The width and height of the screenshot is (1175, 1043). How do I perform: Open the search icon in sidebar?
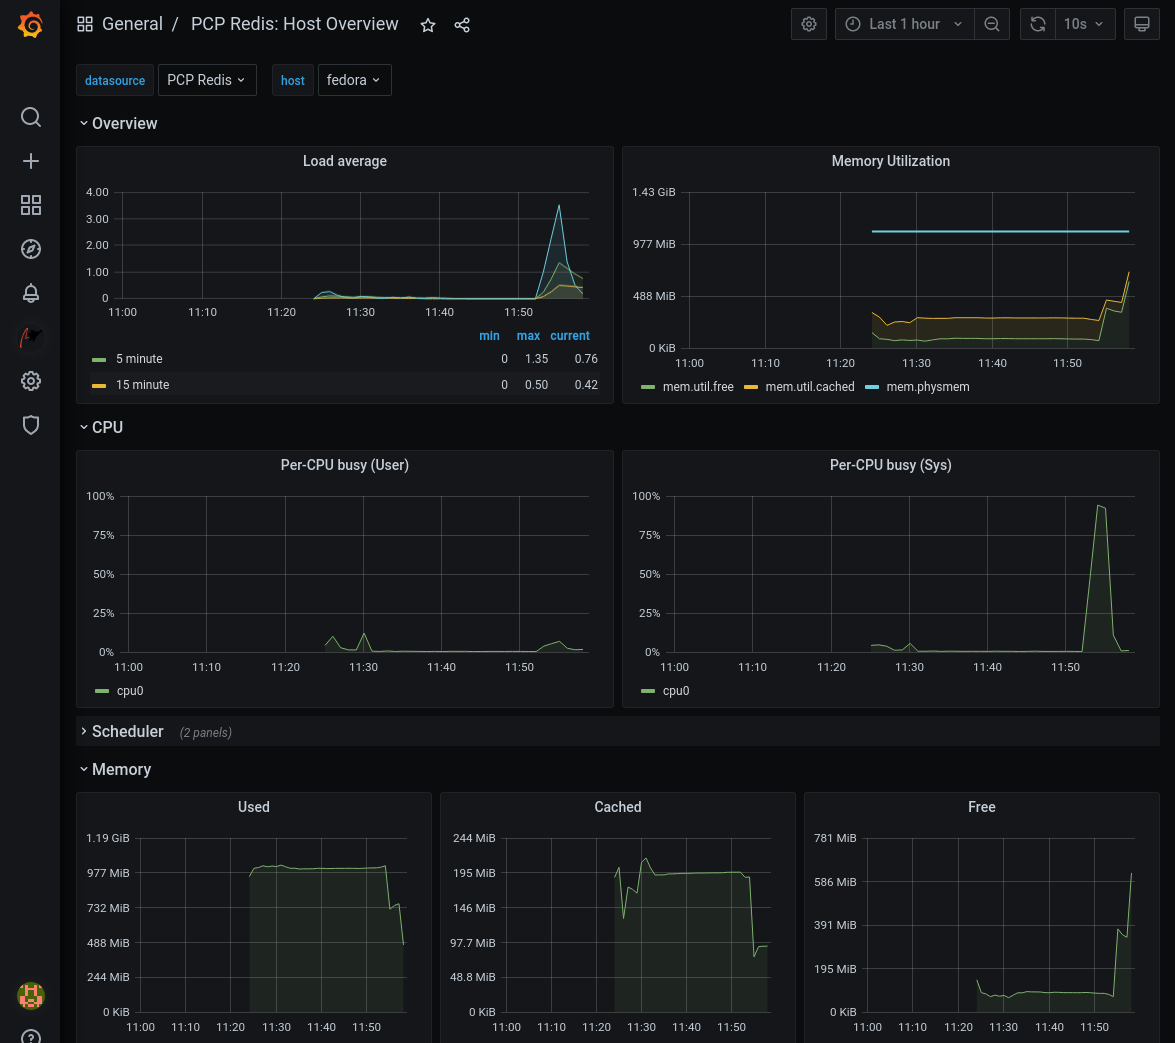31,118
